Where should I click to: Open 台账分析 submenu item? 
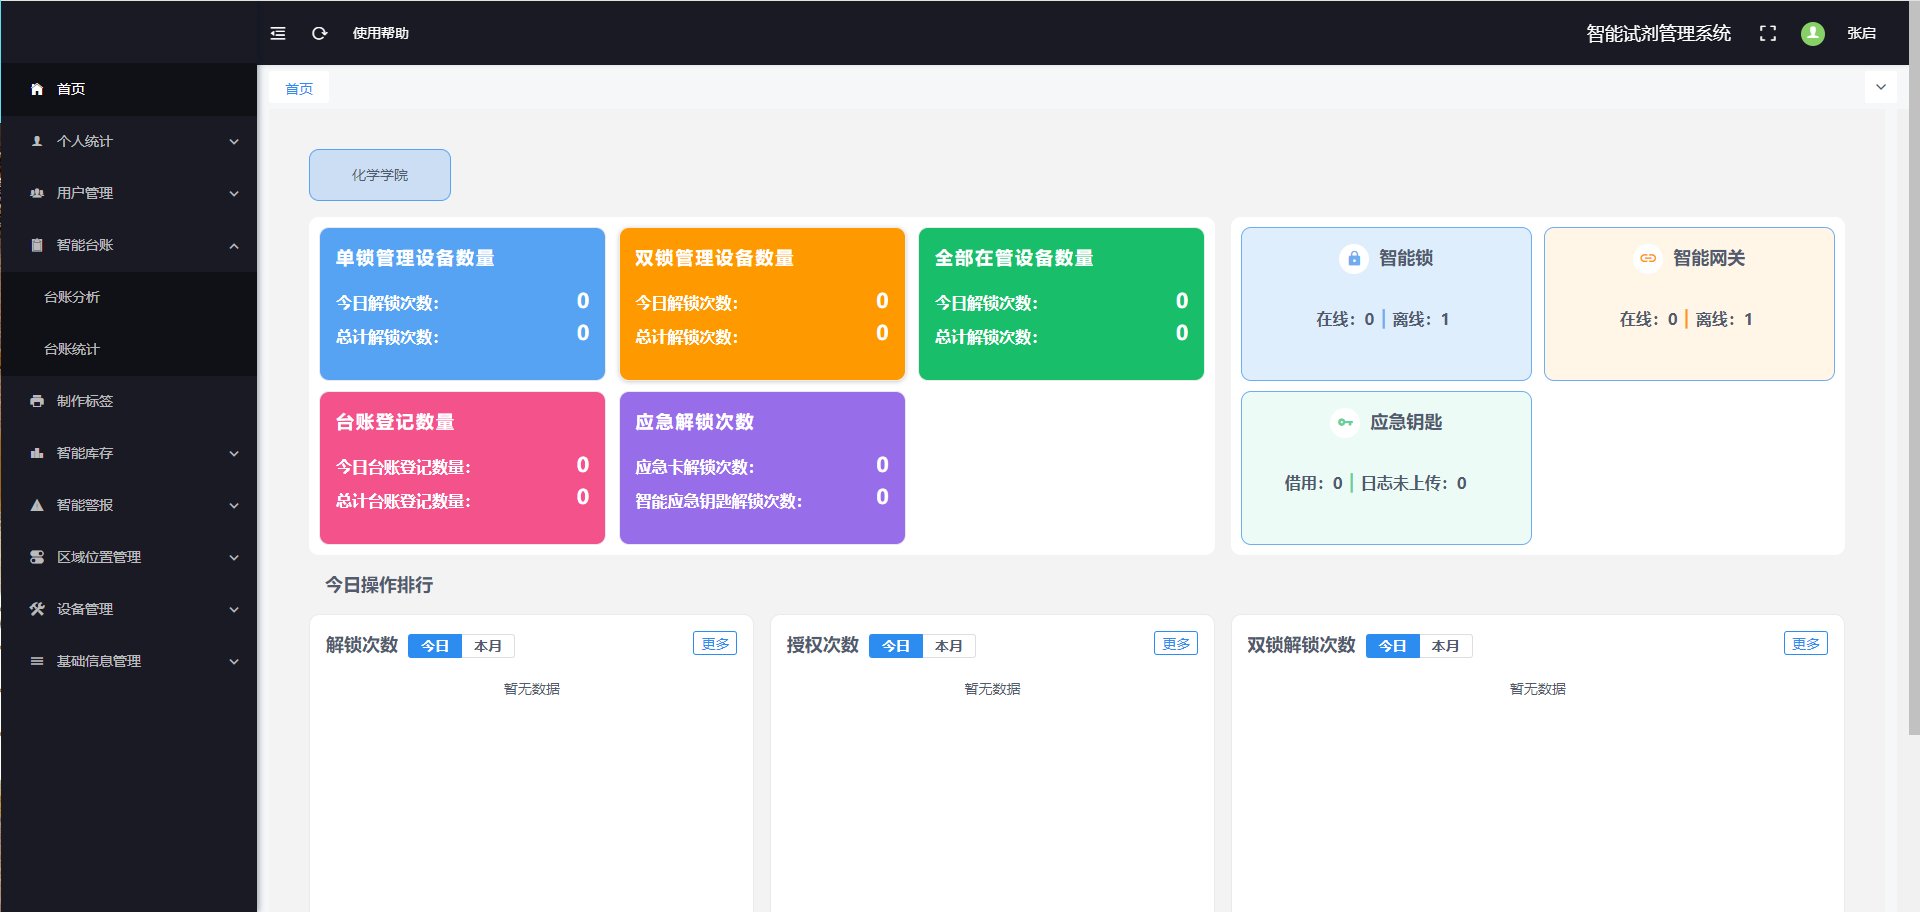(x=72, y=297)
